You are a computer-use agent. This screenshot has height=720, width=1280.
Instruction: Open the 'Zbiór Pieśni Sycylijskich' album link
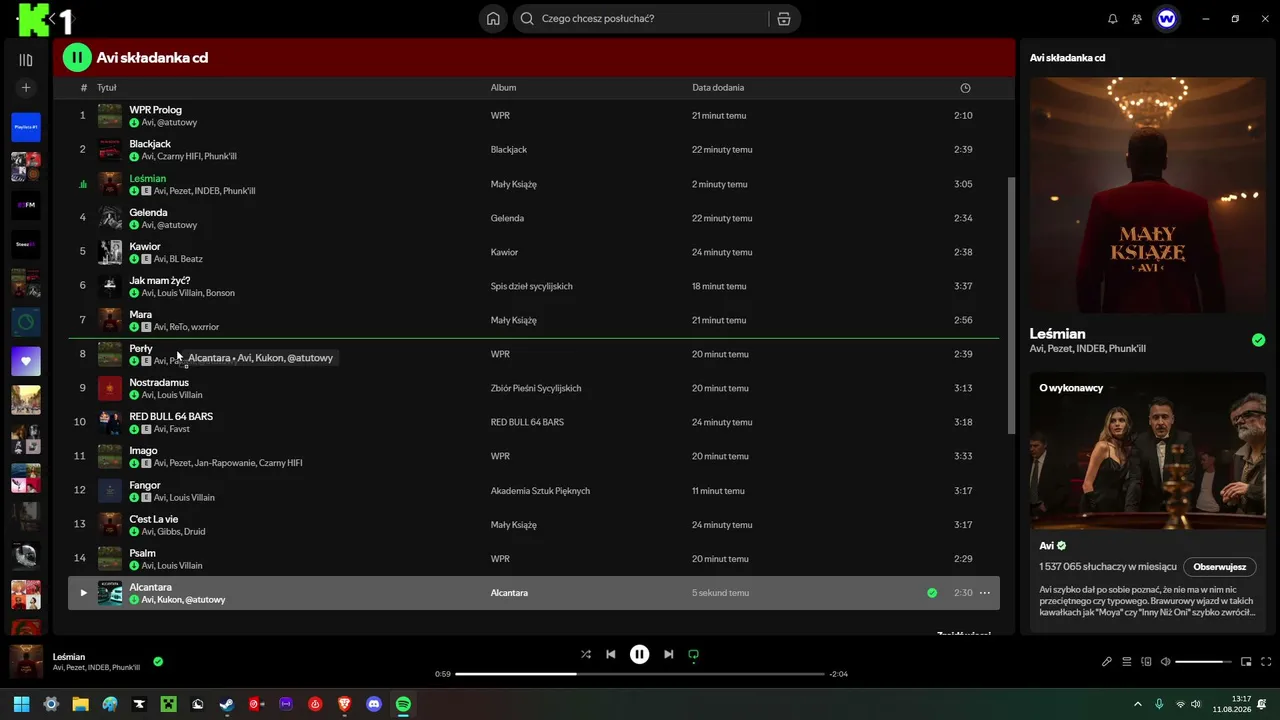click(536, 388)
